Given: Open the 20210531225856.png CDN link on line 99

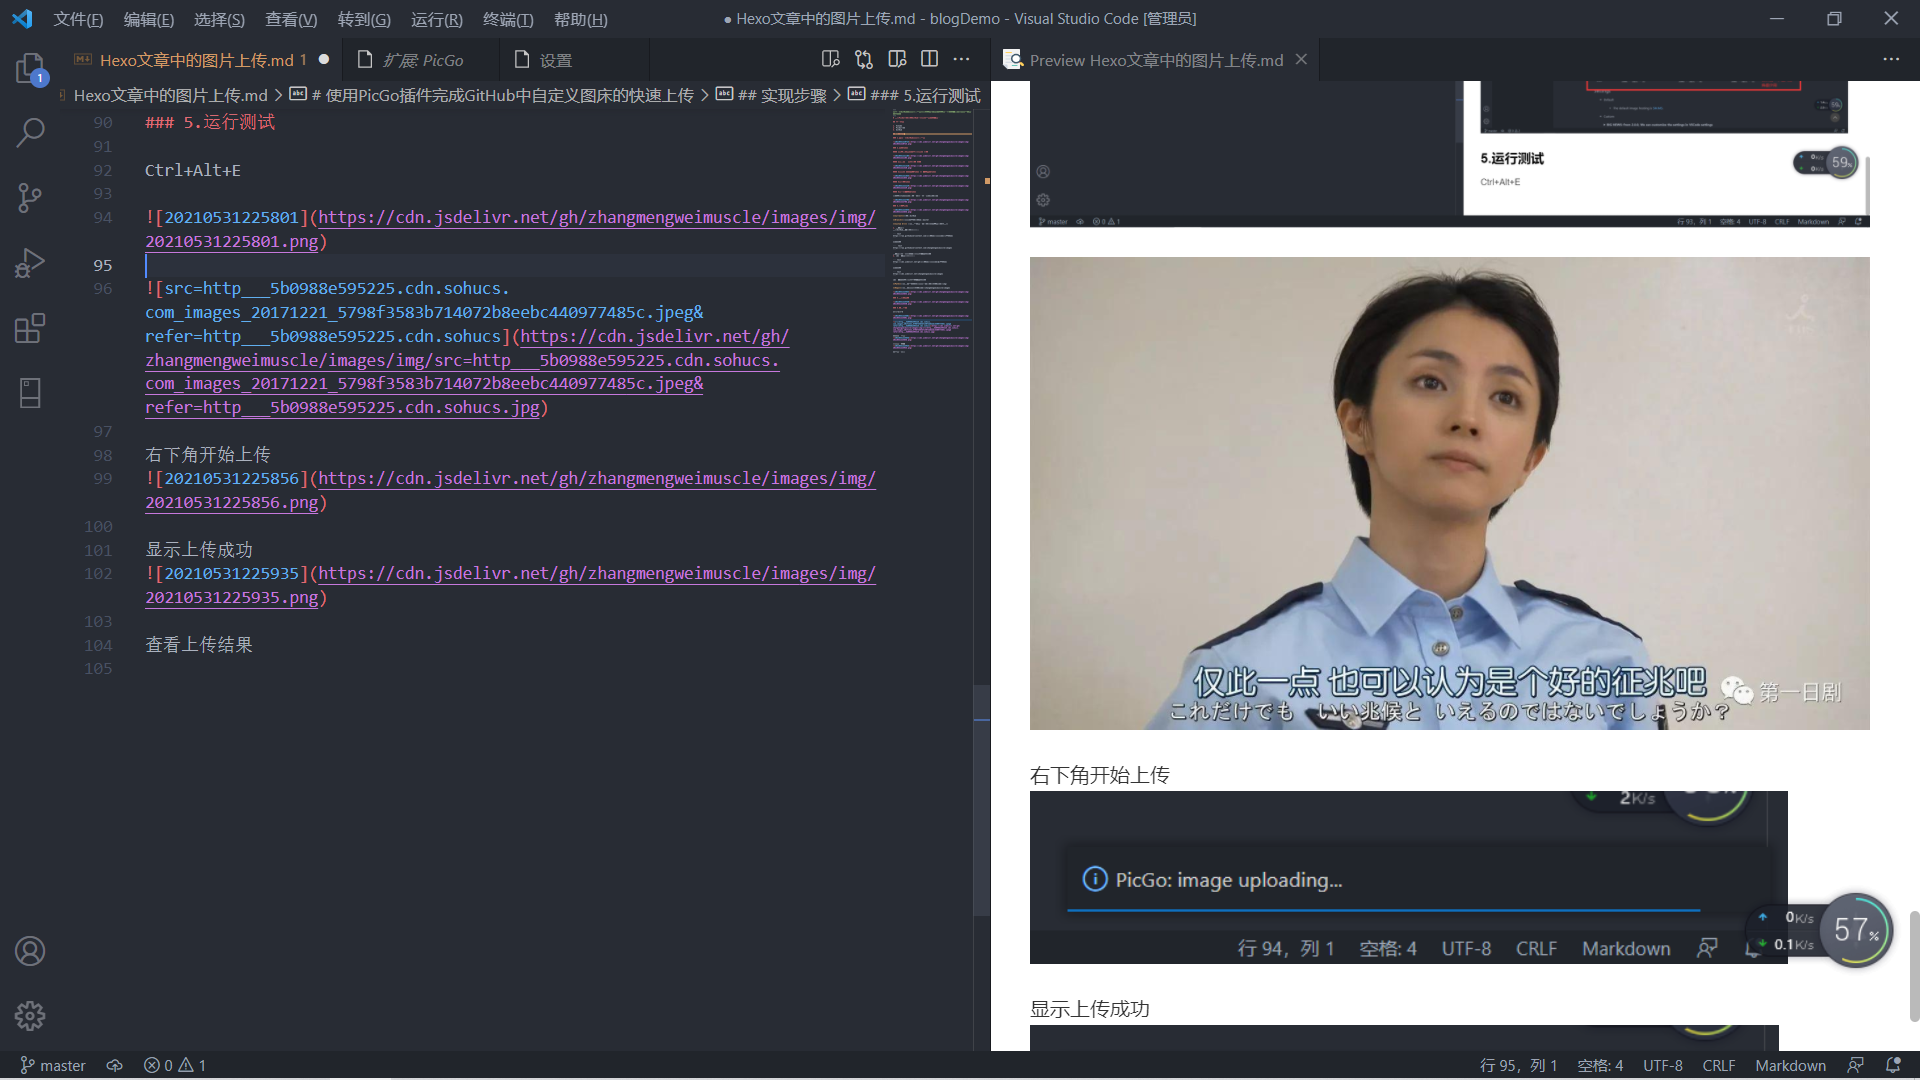Looking at the screenshot, I should [596, 479].
